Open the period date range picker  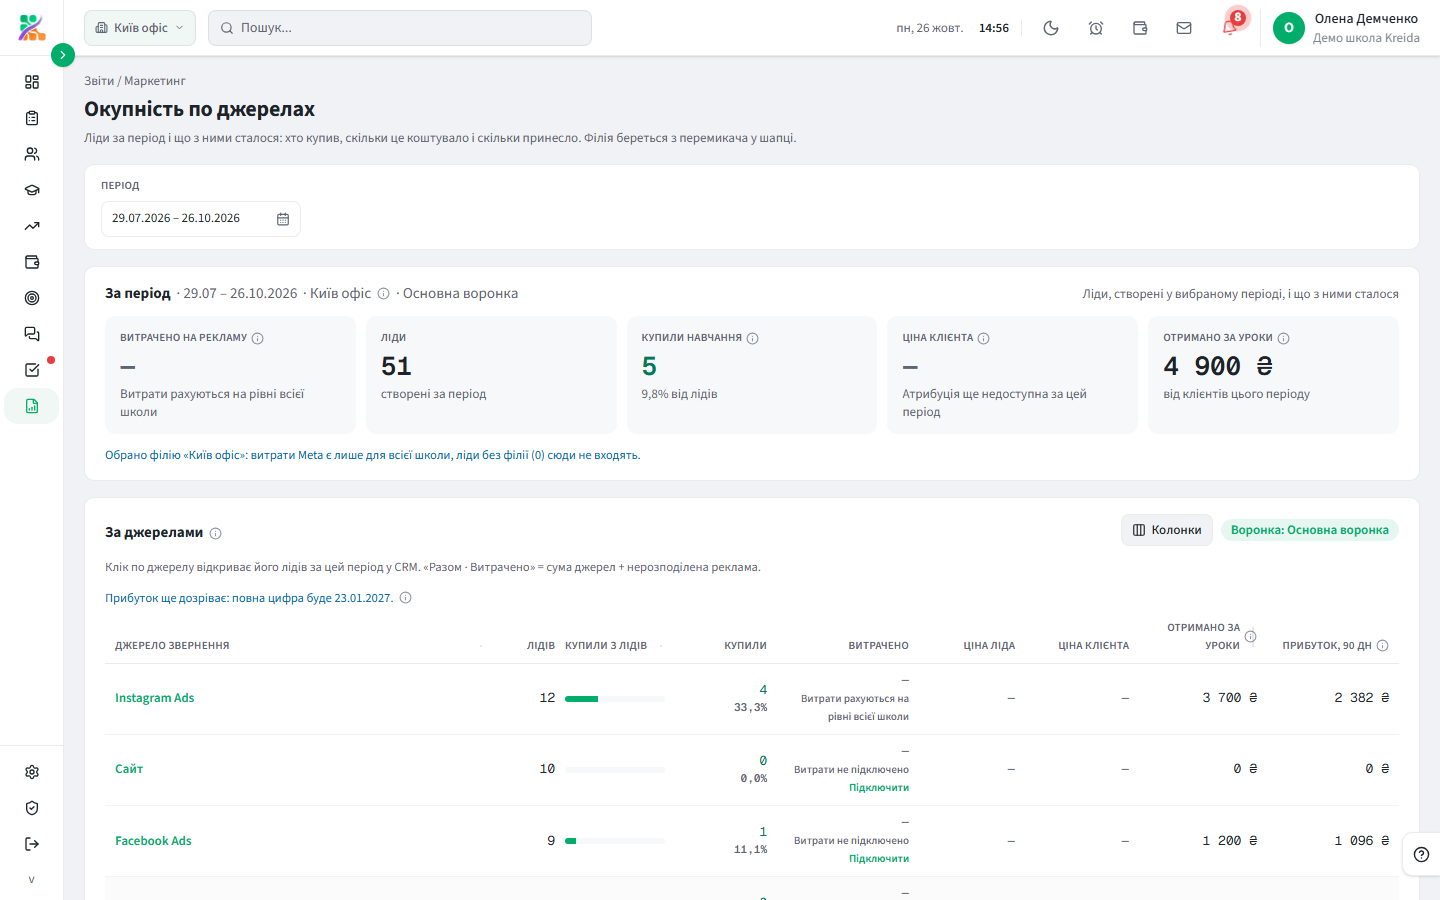click(201, 219)
